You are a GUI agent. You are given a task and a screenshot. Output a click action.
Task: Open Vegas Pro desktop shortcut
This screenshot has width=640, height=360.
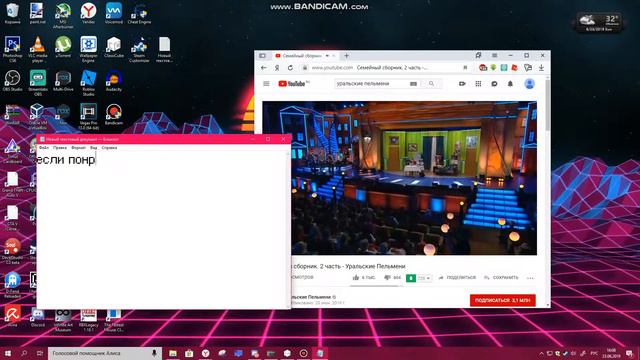coord(88,116)
